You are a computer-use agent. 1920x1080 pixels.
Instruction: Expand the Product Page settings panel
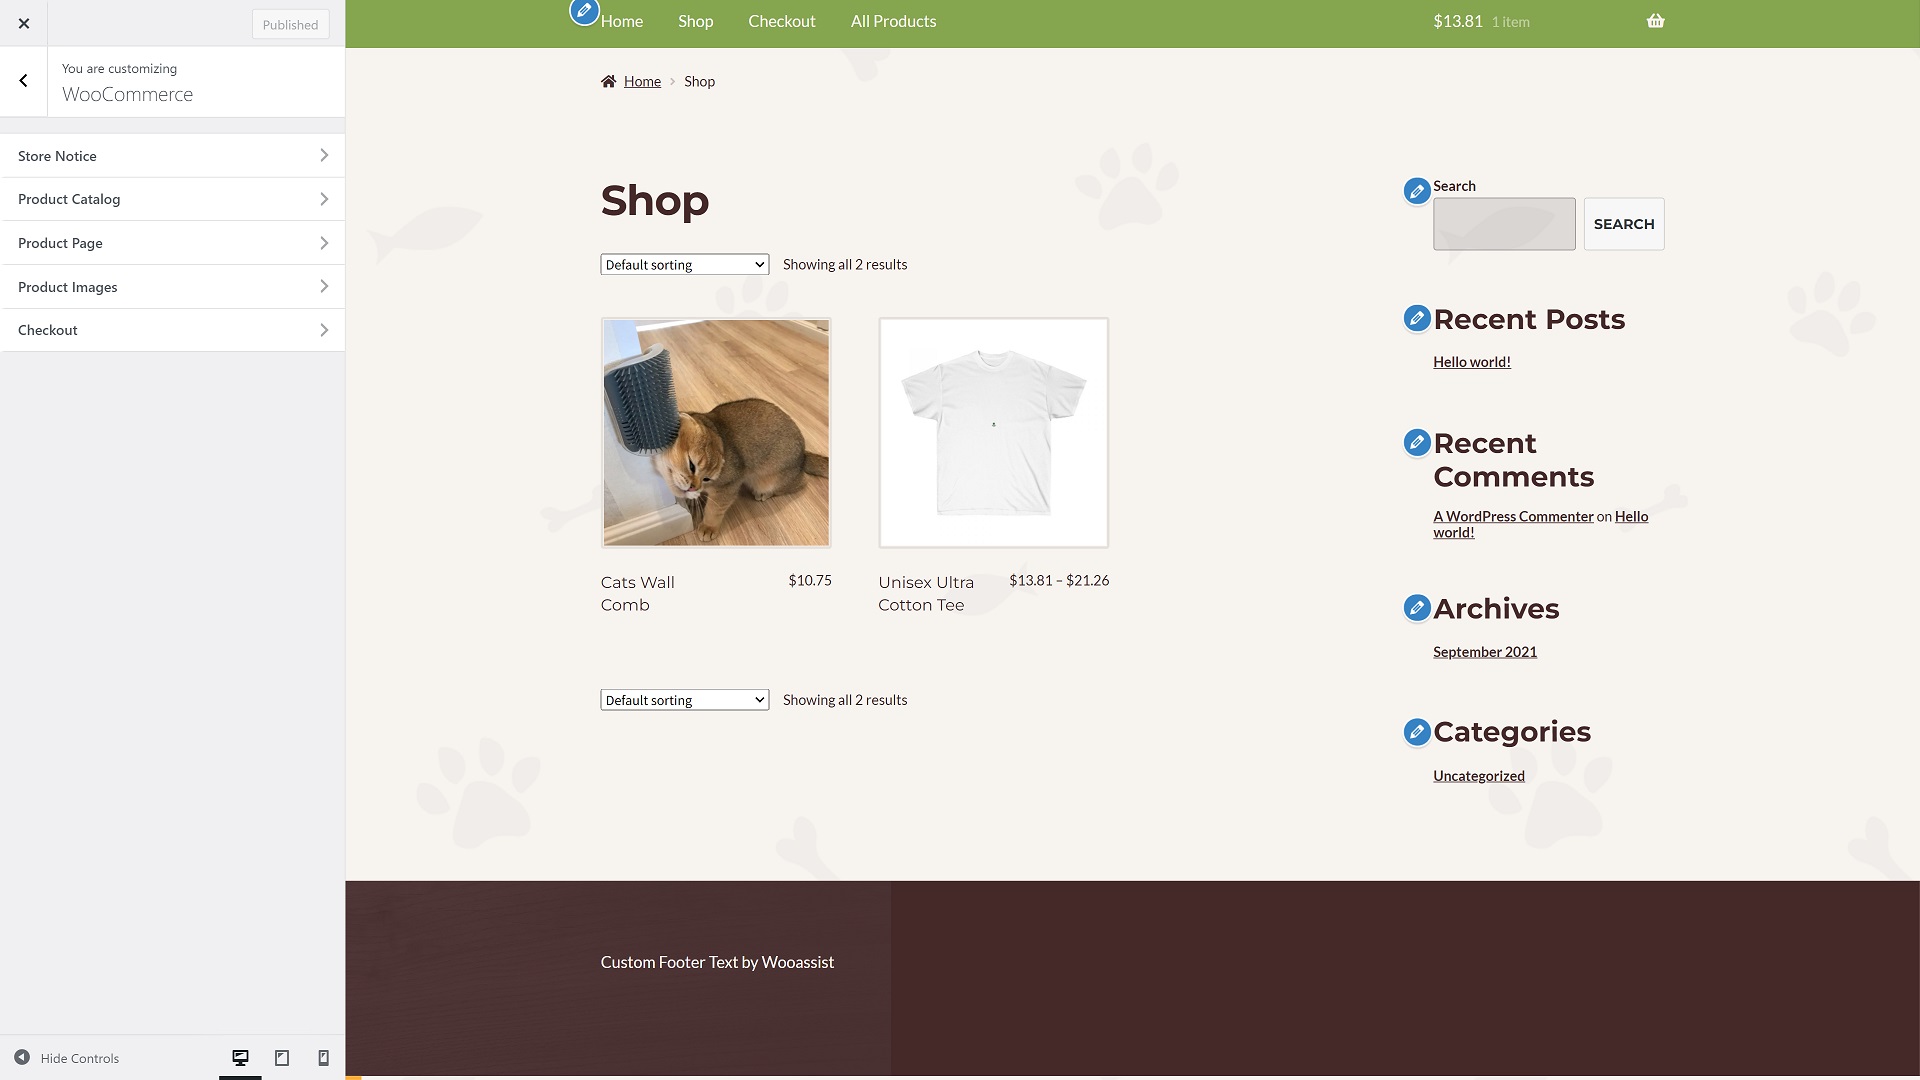click(173, 243)
